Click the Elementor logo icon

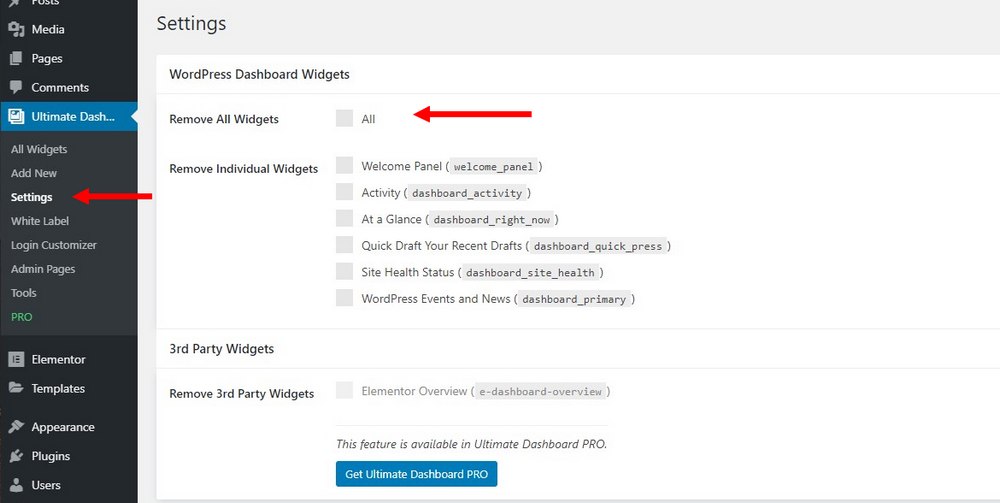click(16, 360)
